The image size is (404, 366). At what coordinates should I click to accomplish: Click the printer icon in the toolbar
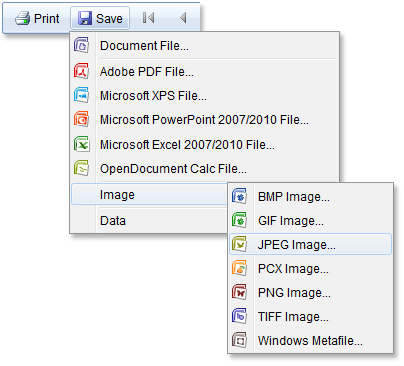point(22,19)
